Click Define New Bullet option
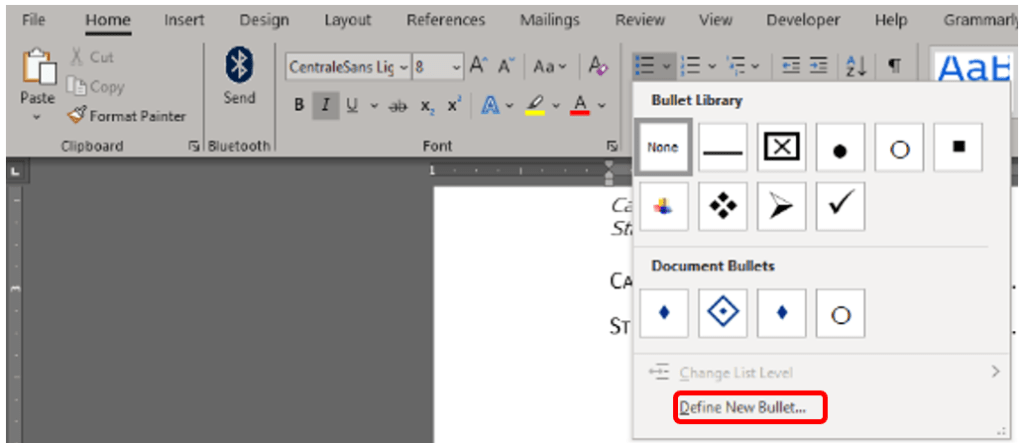 (750, 407)
